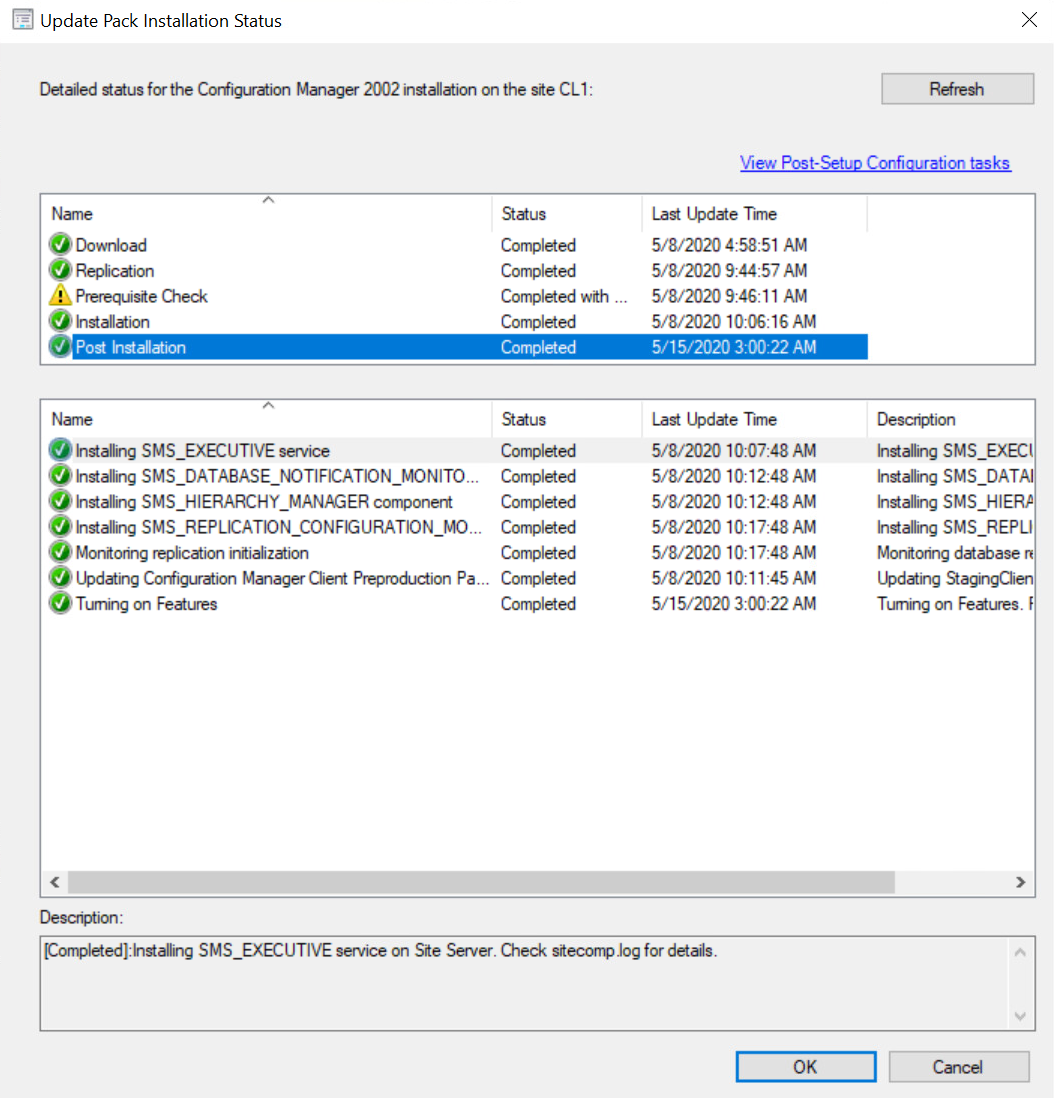
Task: Click the window icon in the title bar
Action: (22, 20)
